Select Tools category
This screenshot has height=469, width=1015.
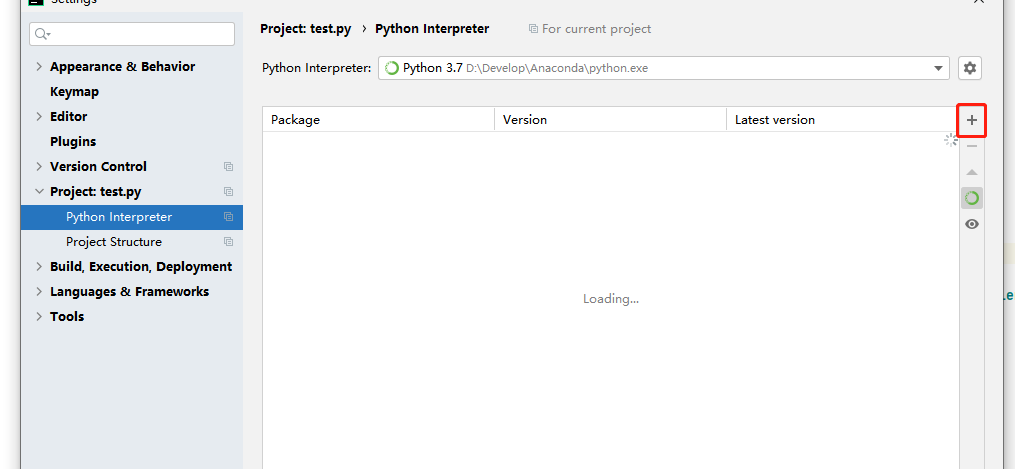pyautogui.click(x=67, y=316)
